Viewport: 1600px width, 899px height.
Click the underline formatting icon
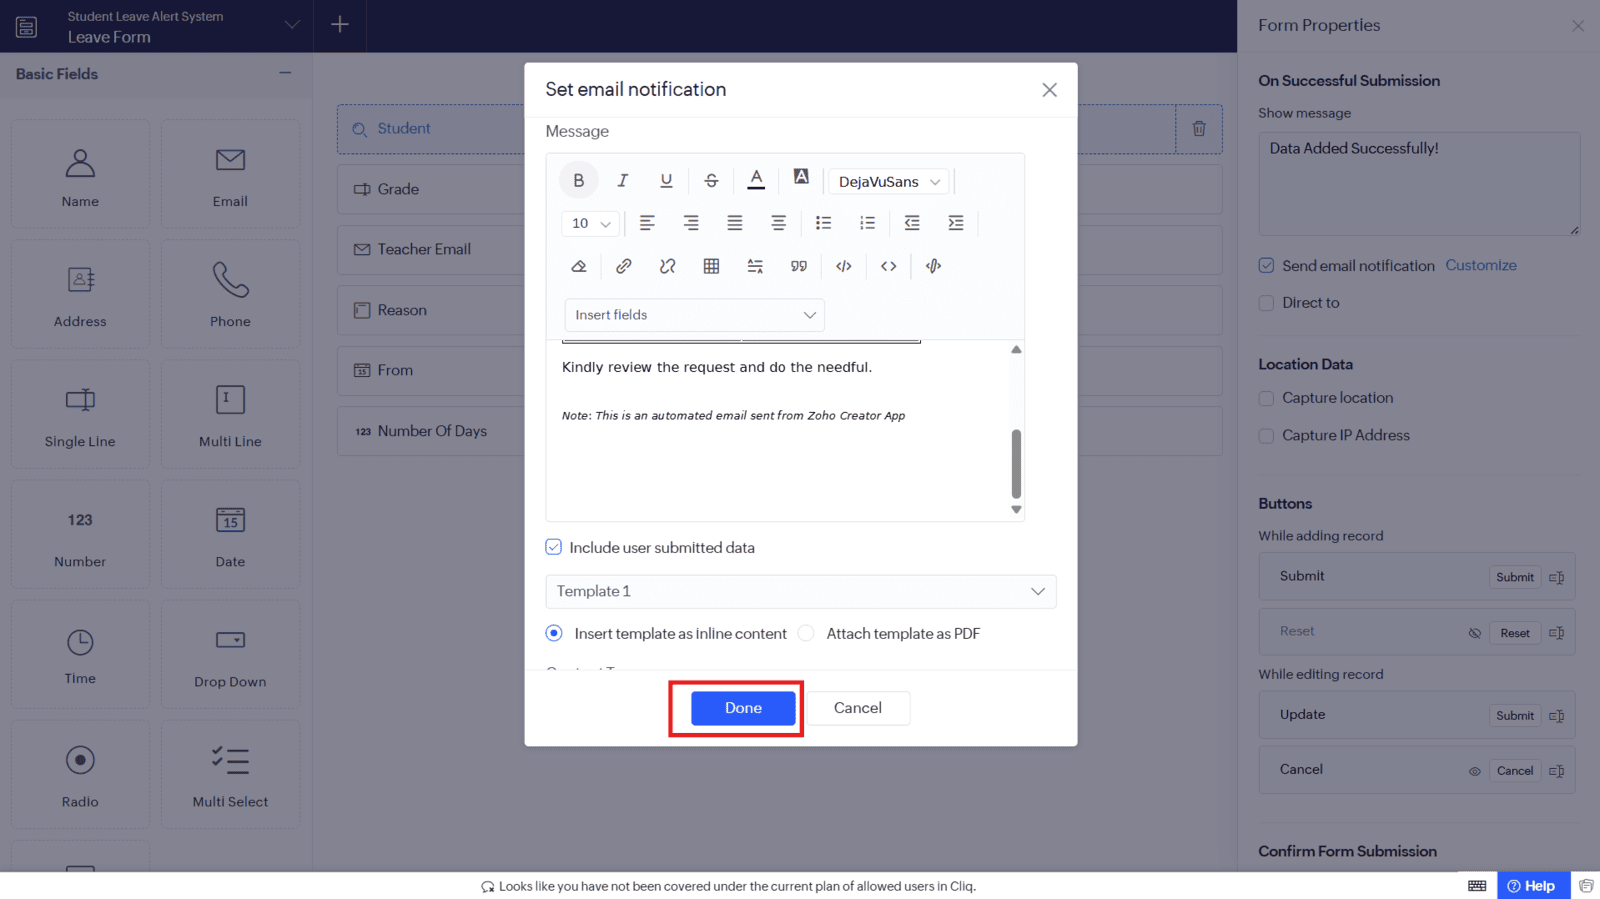click(666, 181)
